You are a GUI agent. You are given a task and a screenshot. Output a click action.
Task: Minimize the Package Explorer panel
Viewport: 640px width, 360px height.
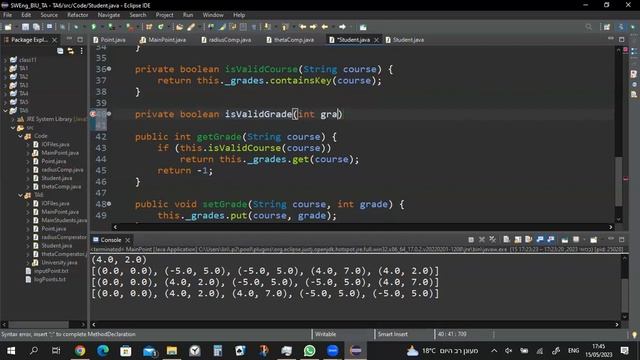click(69, 39)
